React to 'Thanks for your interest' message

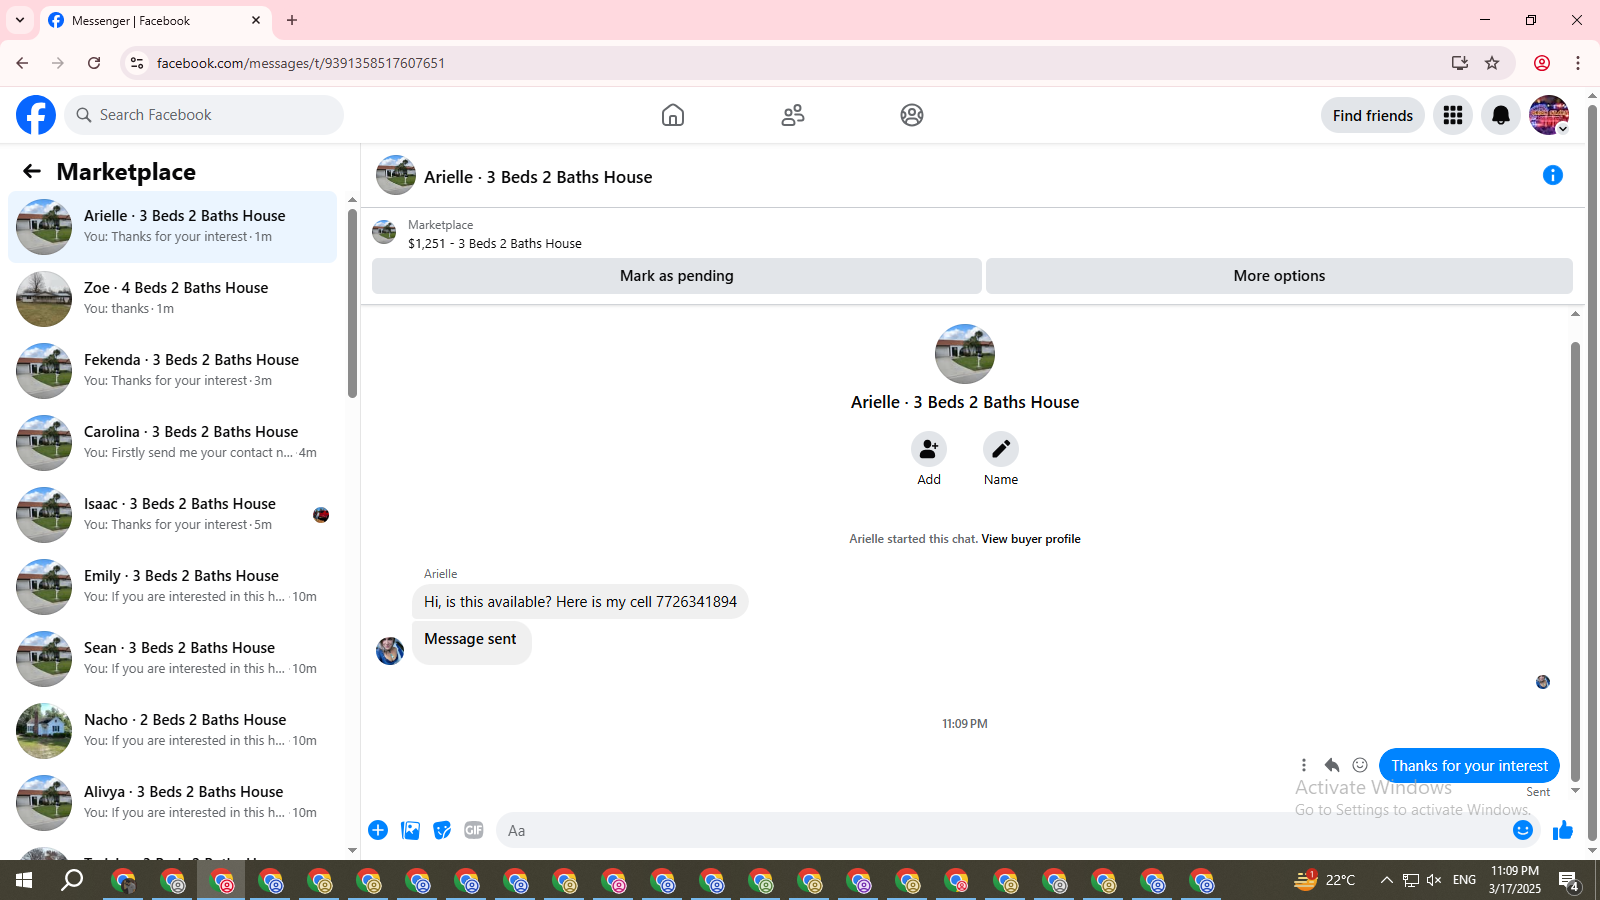1360,765
